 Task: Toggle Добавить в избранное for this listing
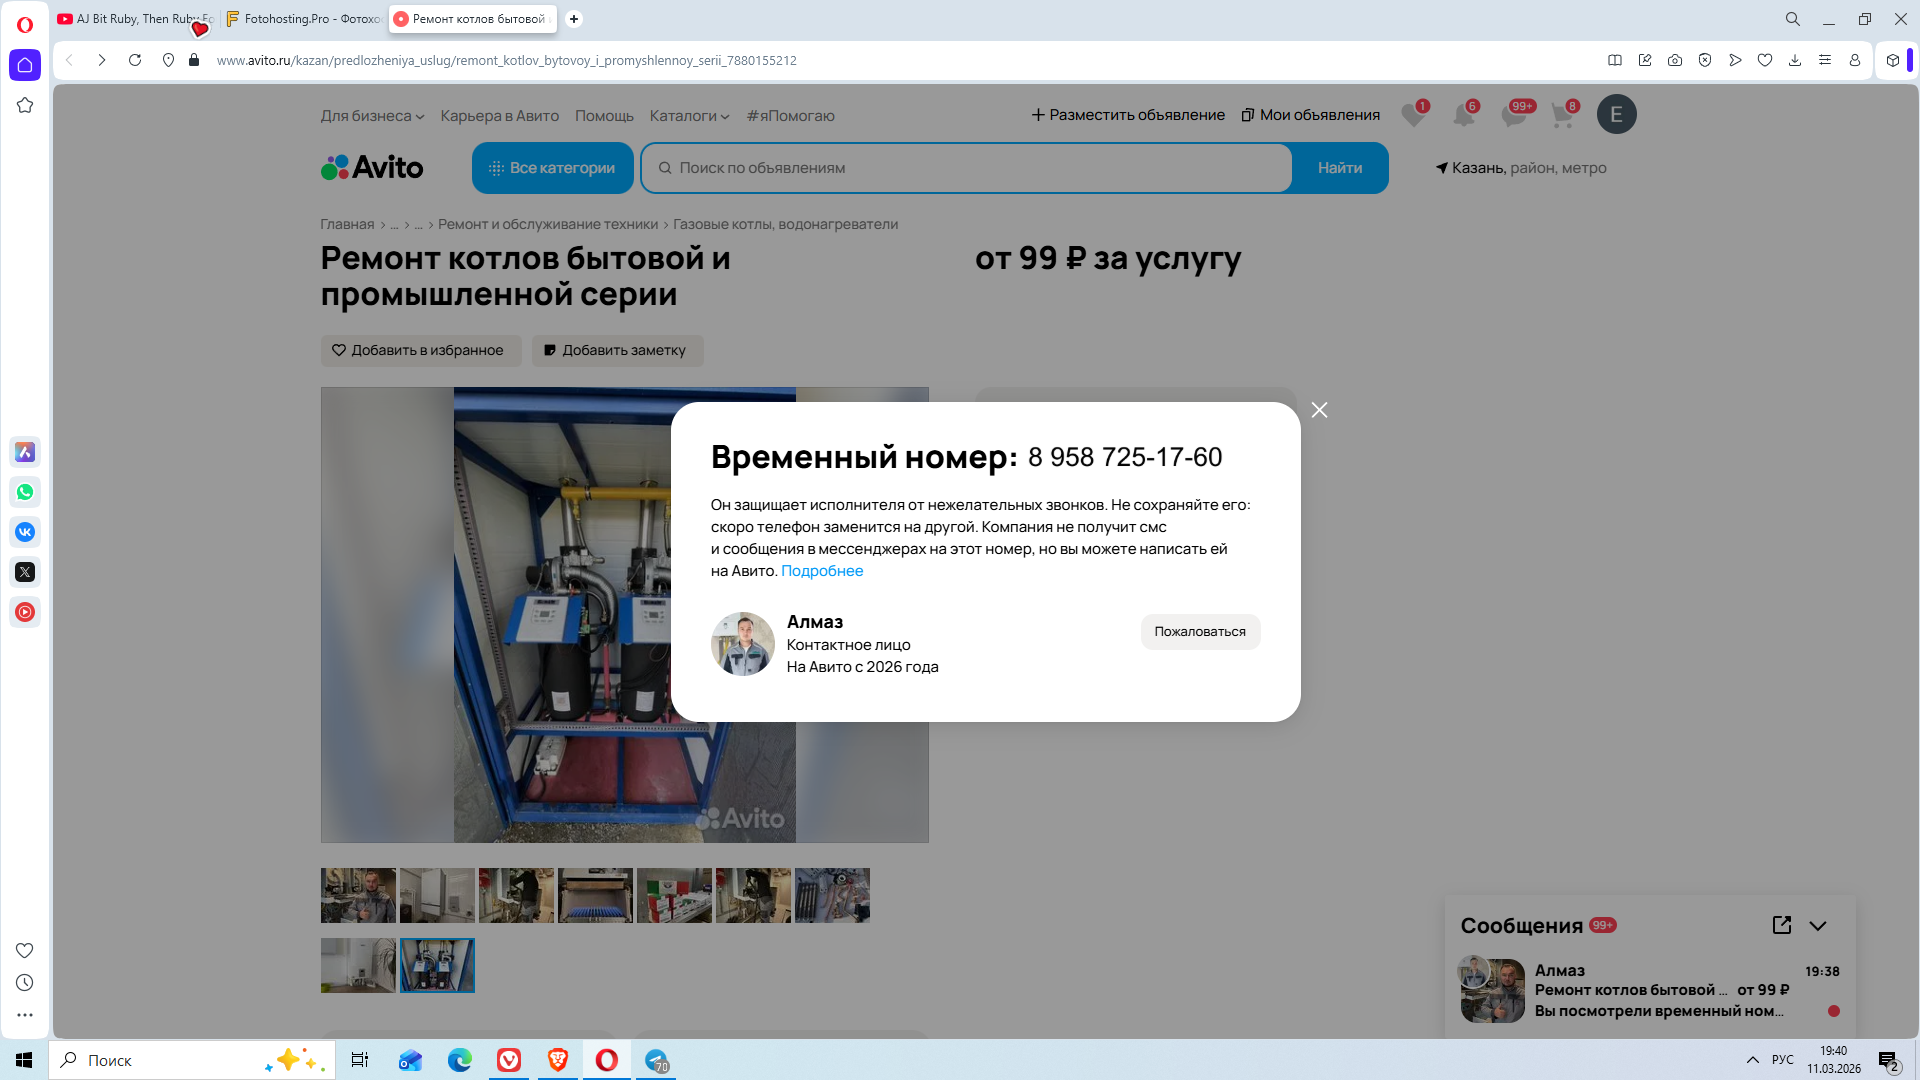(x=420, y=350)
